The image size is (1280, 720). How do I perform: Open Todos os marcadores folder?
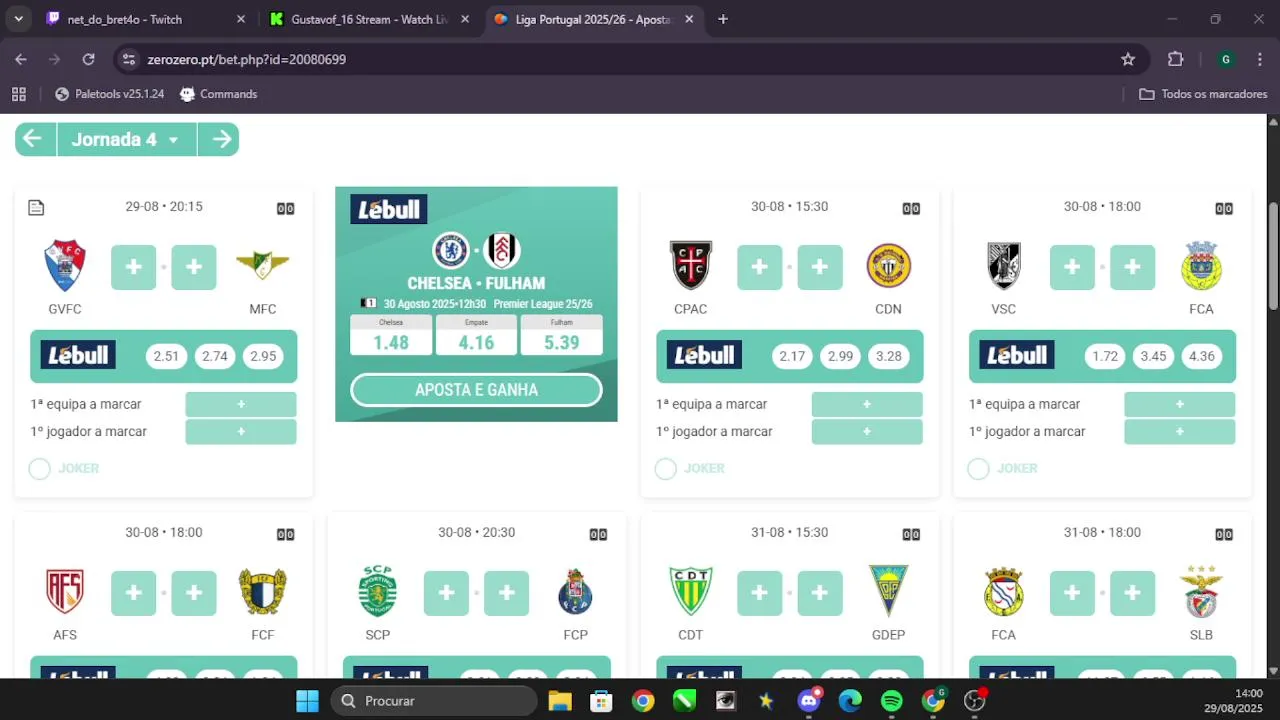[x=1203, y=94]
